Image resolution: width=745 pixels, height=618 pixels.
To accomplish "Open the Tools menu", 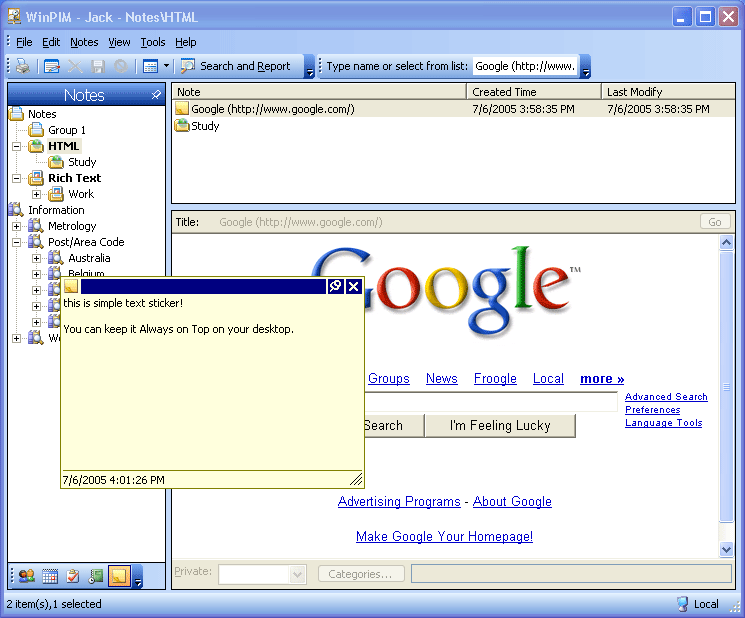I will (153, 42).
